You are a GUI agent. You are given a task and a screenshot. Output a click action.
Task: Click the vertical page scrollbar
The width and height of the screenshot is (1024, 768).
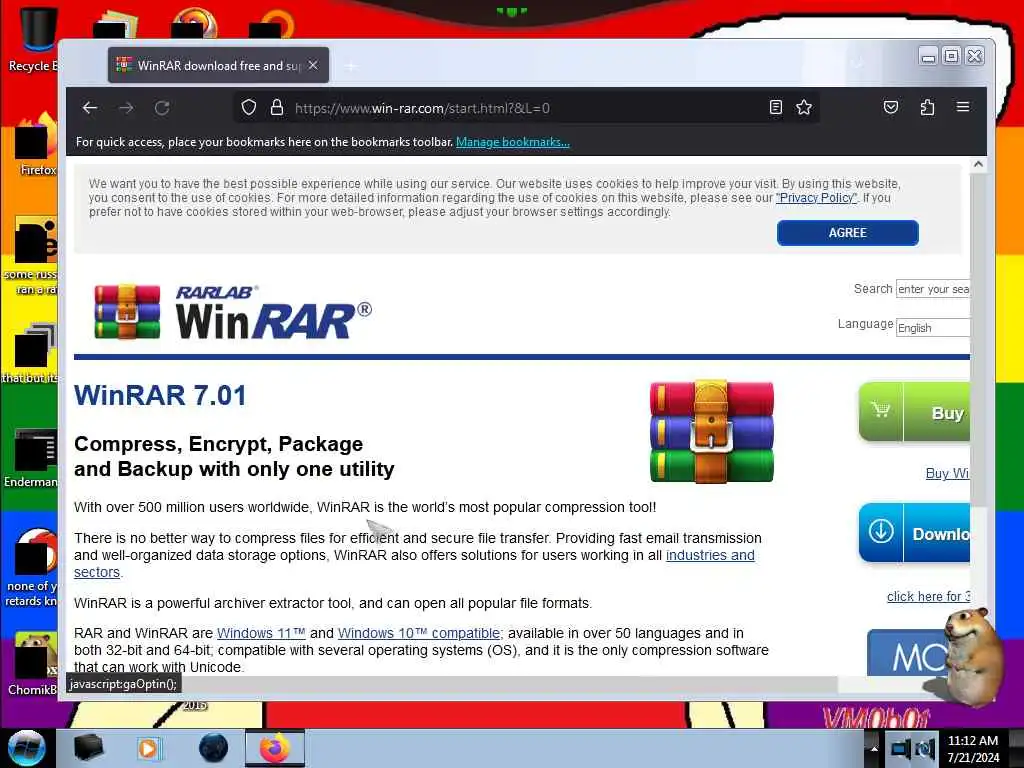click(978, 340)
